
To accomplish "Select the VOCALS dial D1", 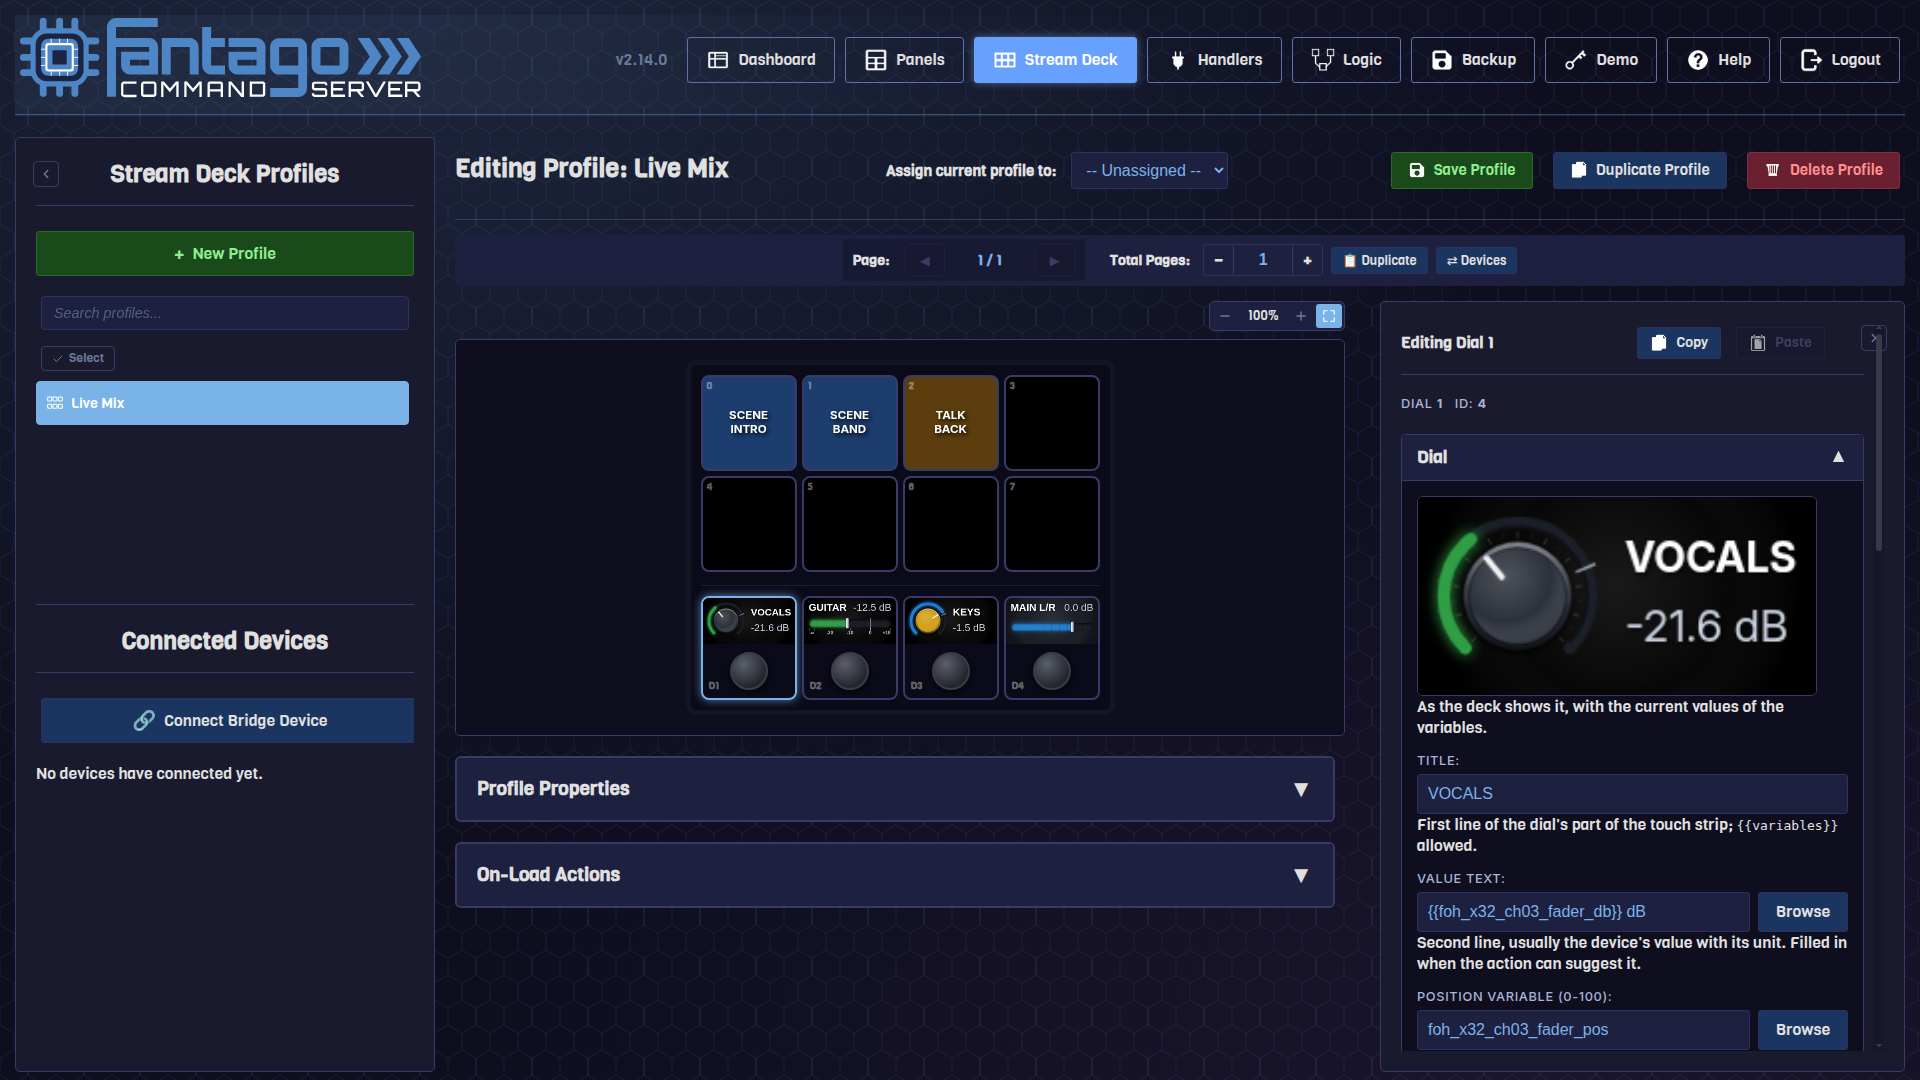I will click(x=749, y=648).
